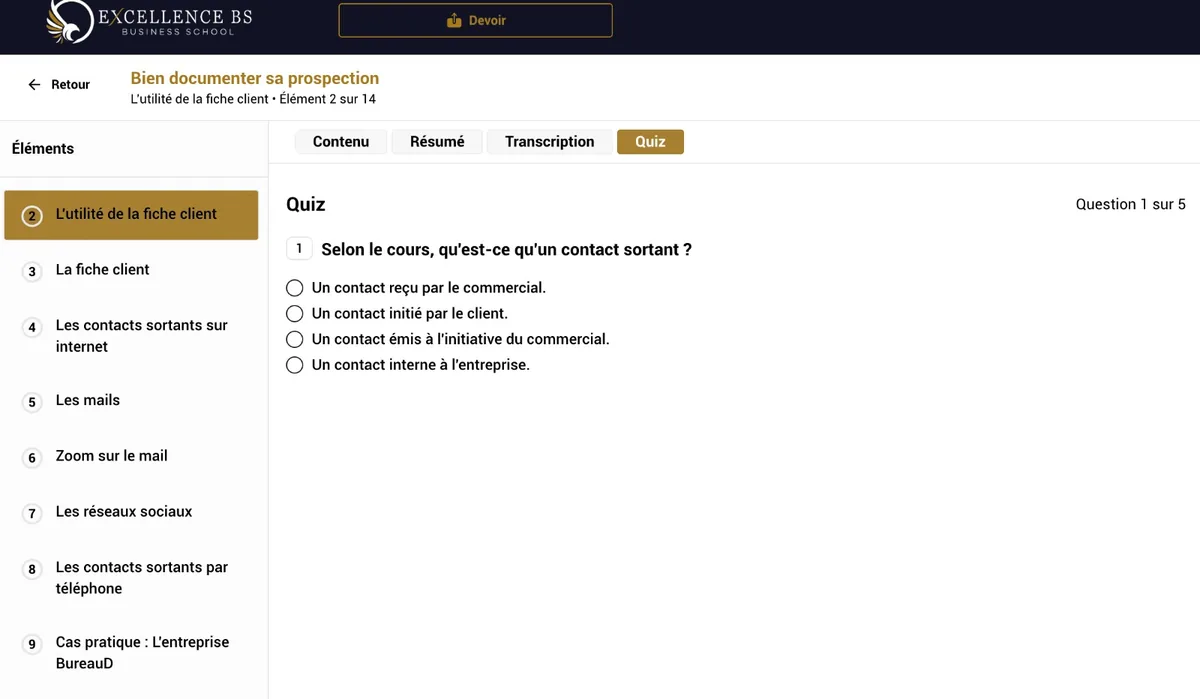Pick 'Un contact interne à l'entreprise' option
The height and width of the screenshot is (699, 1200).
pos(294,366)
